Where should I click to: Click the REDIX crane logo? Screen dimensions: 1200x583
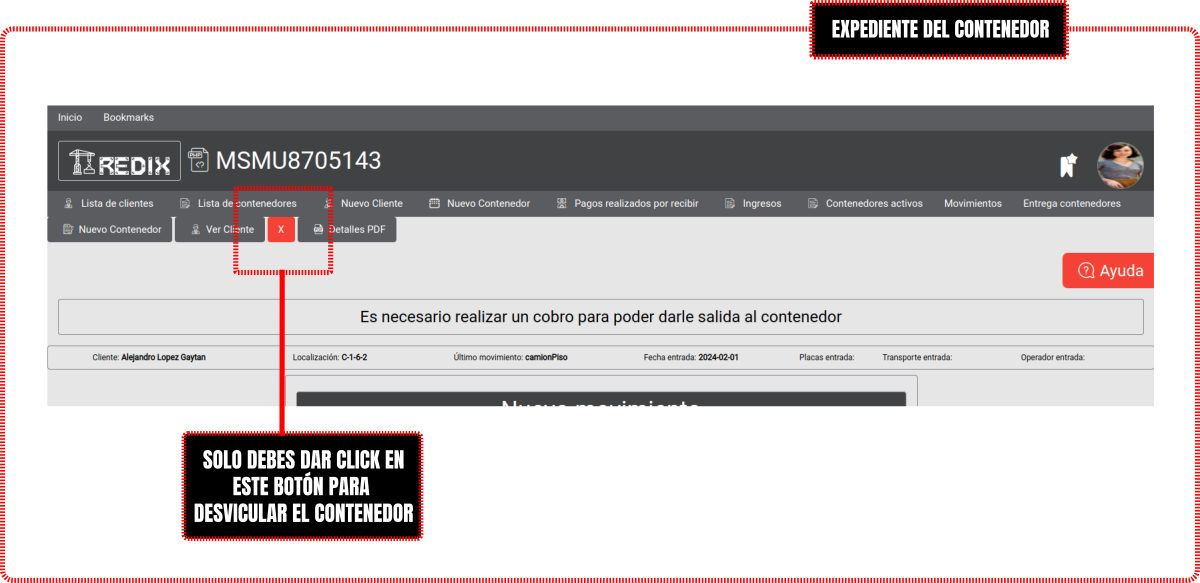pos(119,162)
